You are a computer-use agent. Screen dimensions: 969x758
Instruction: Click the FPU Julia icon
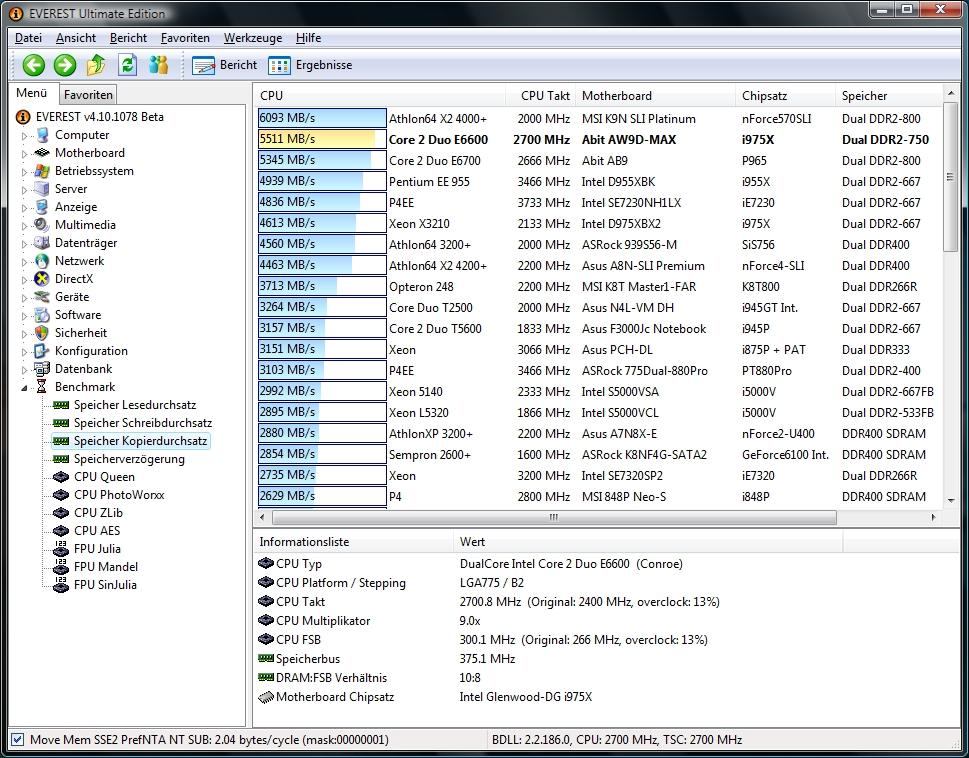[61, 549]
